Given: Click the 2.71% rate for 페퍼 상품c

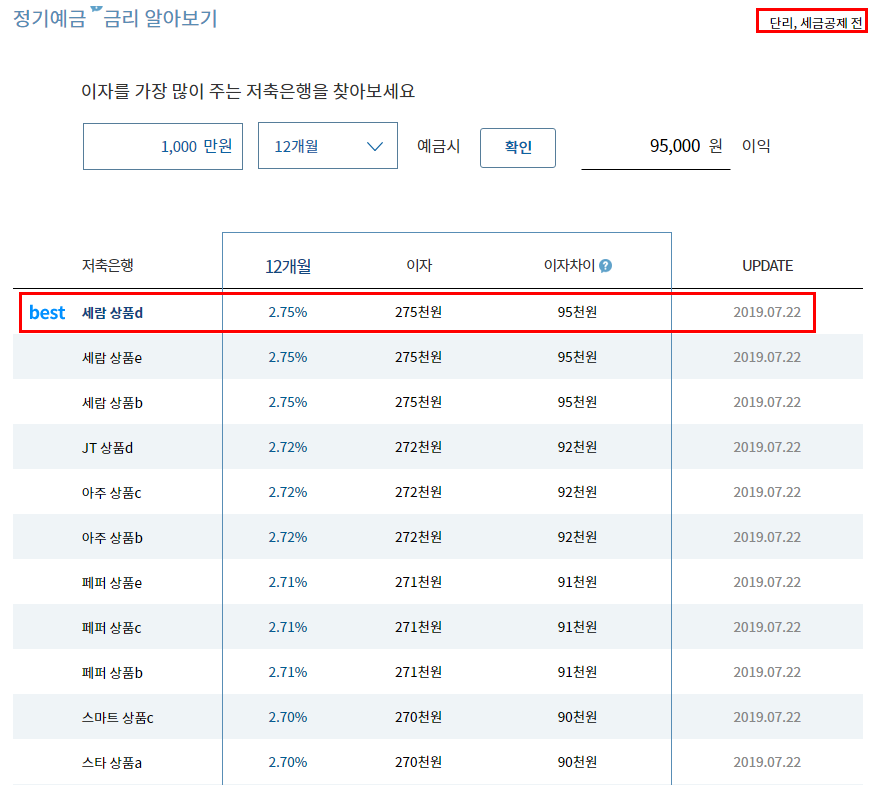Looking at the screenshot, I should click(288, 626).
